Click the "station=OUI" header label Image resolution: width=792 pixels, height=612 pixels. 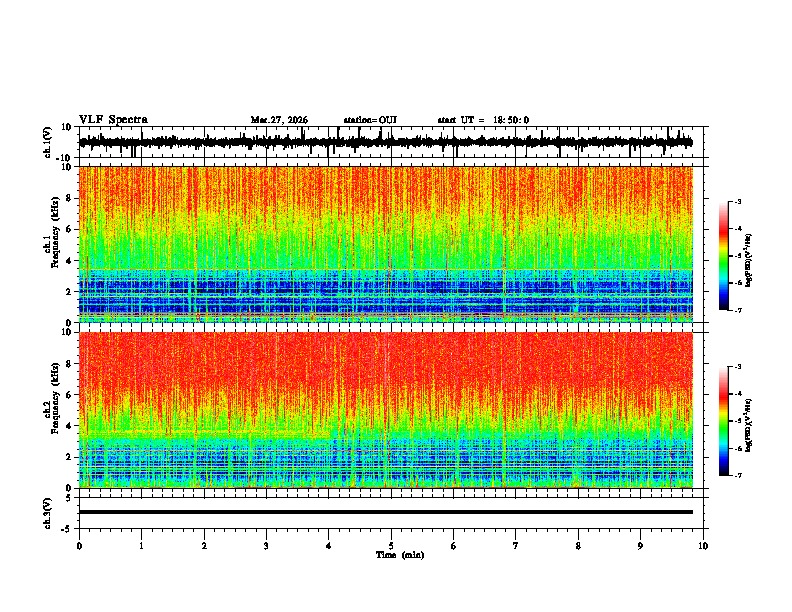pyautogui.click(x=370, y=120)
